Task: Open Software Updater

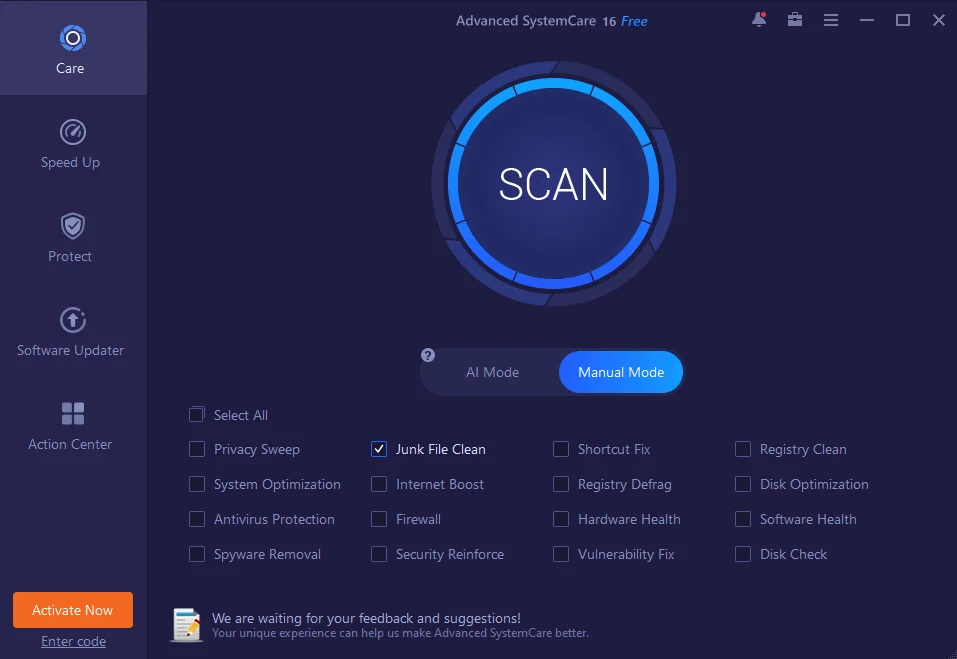Action: click(70, 332)
